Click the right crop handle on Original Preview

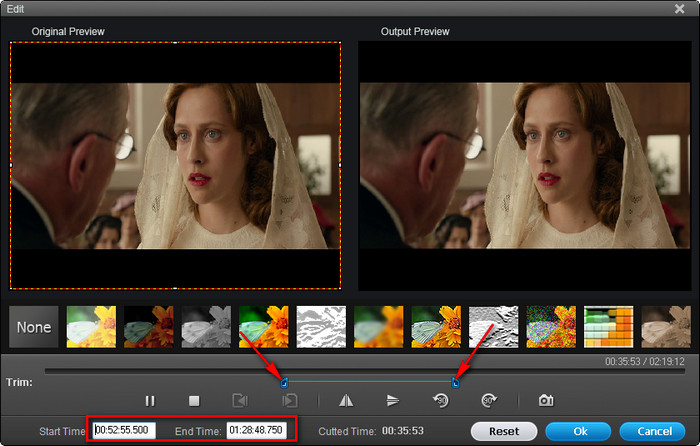click(341, 165)
